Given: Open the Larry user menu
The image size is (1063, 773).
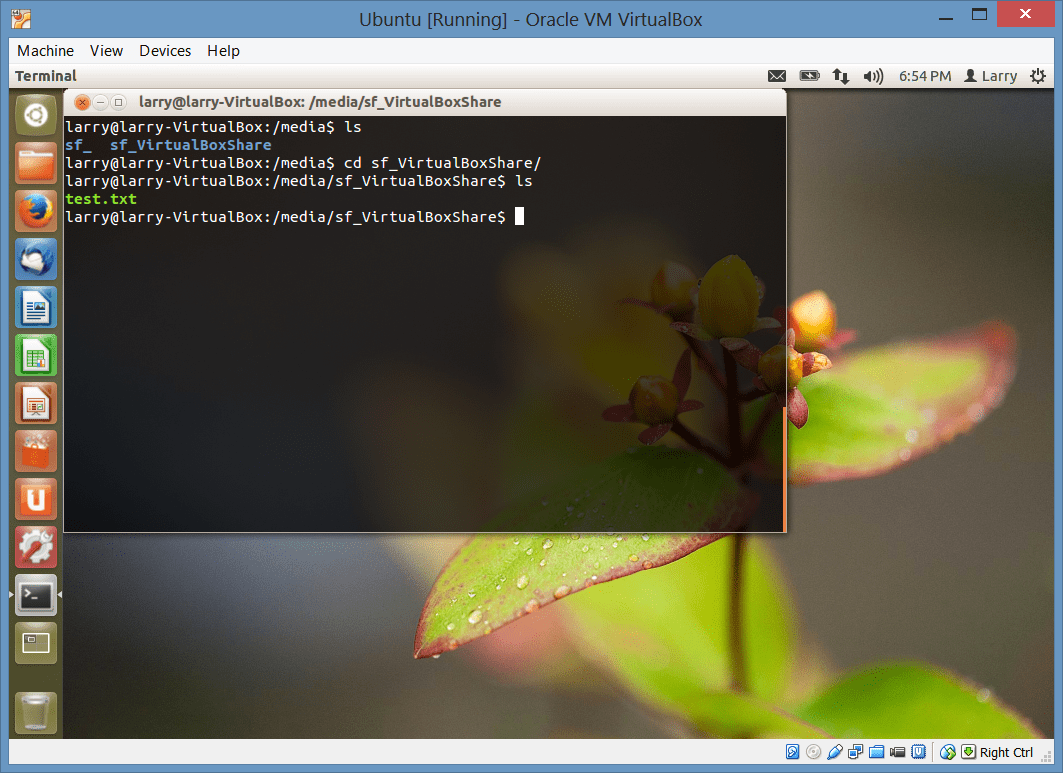Looking at the screenshot, I should [990, 76].
